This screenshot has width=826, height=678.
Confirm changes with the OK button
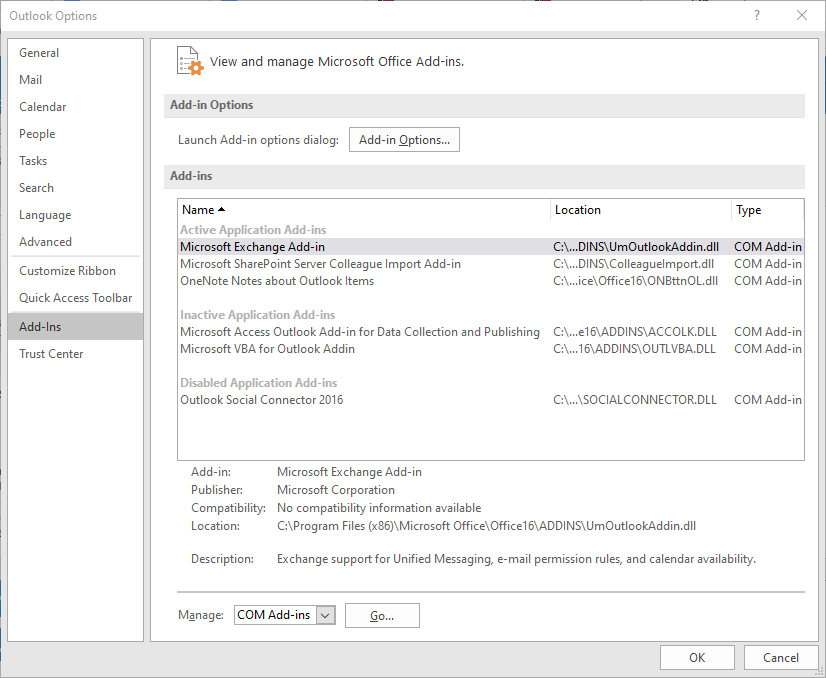[697, 657]
